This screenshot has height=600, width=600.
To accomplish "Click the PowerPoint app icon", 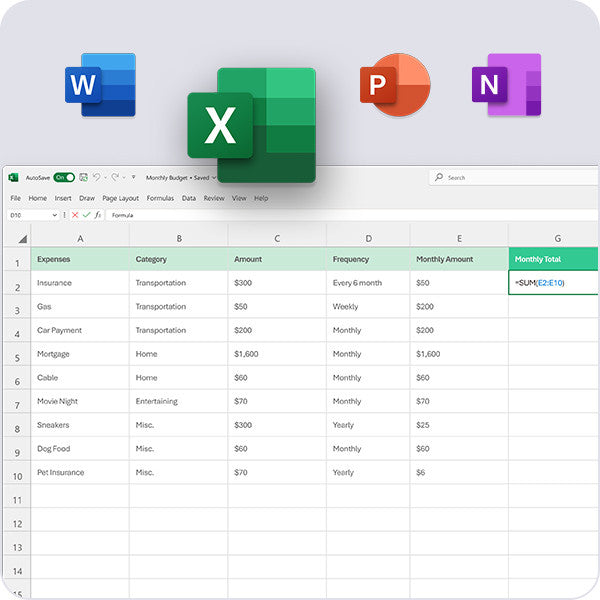I will (x=394, y=86).
